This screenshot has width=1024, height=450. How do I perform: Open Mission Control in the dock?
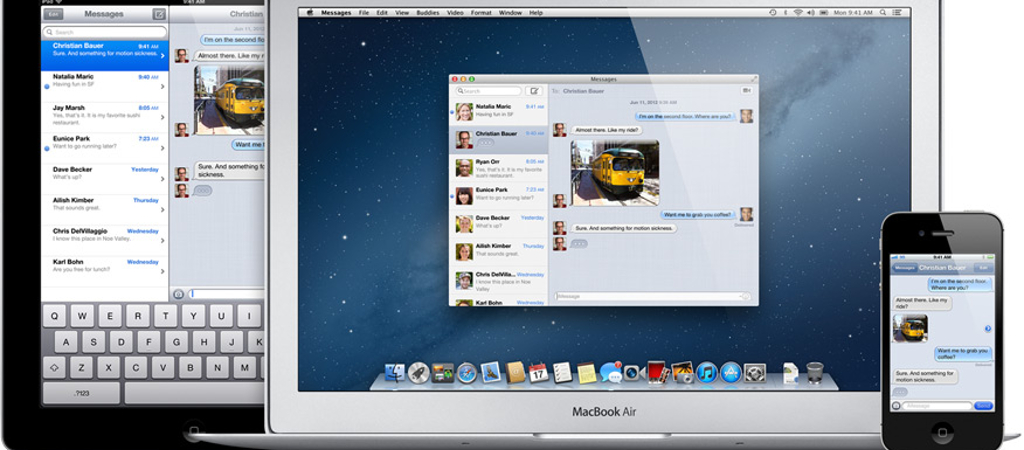click(443, 373)
